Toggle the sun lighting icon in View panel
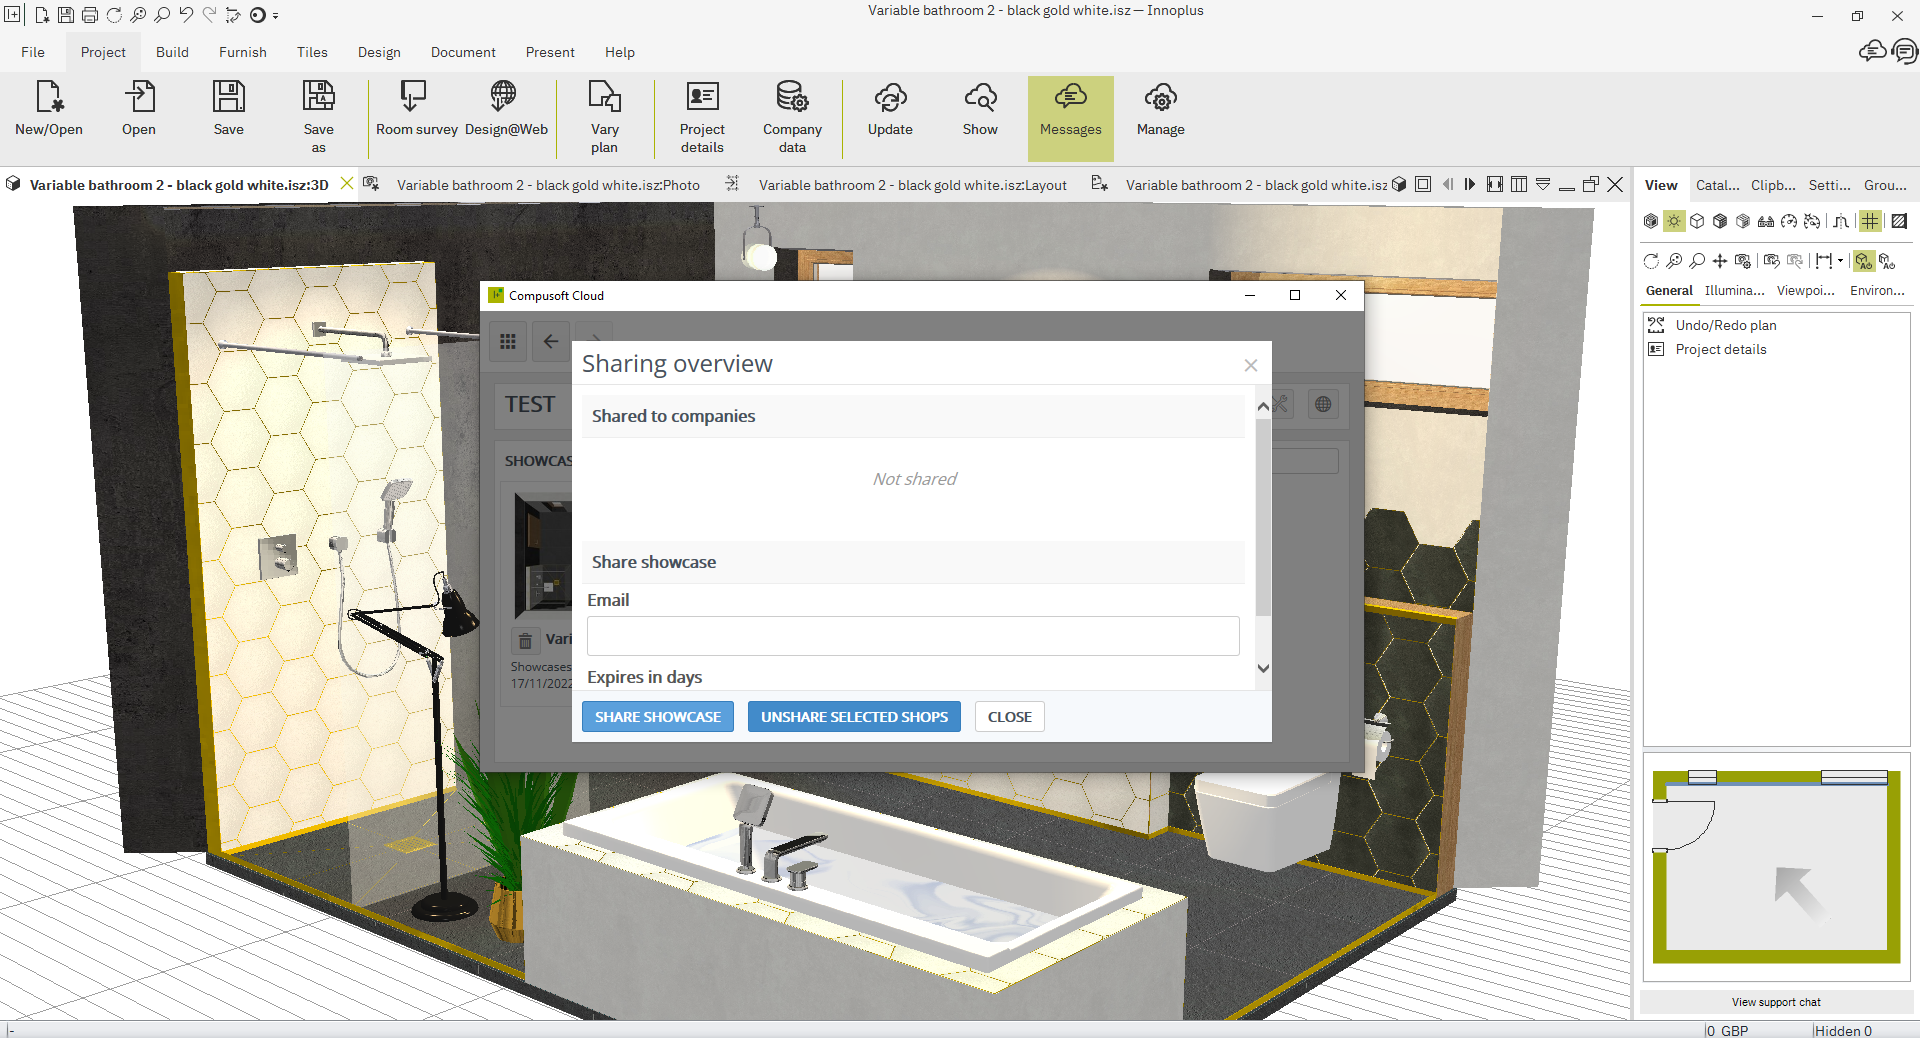 [1674, 221]
